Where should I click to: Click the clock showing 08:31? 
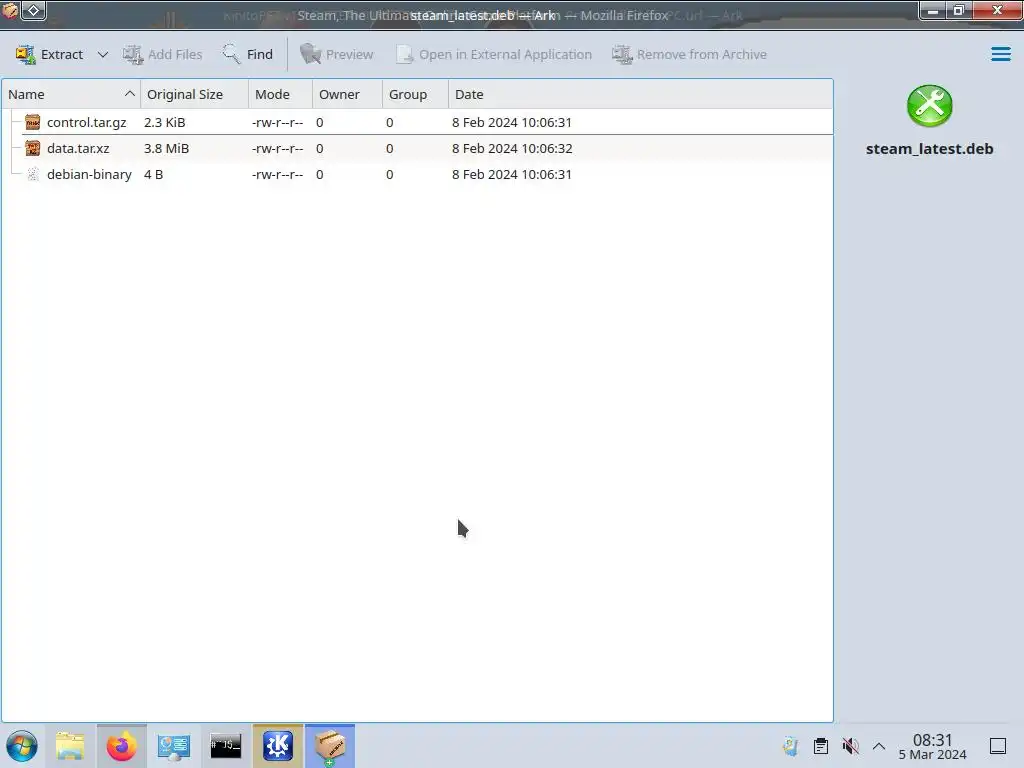pos(932,746)
